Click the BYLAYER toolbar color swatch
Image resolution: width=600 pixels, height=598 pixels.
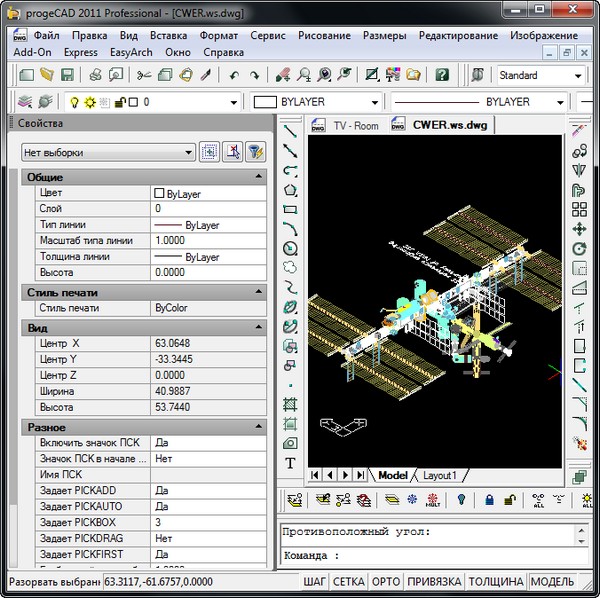(x=265, y=102)
